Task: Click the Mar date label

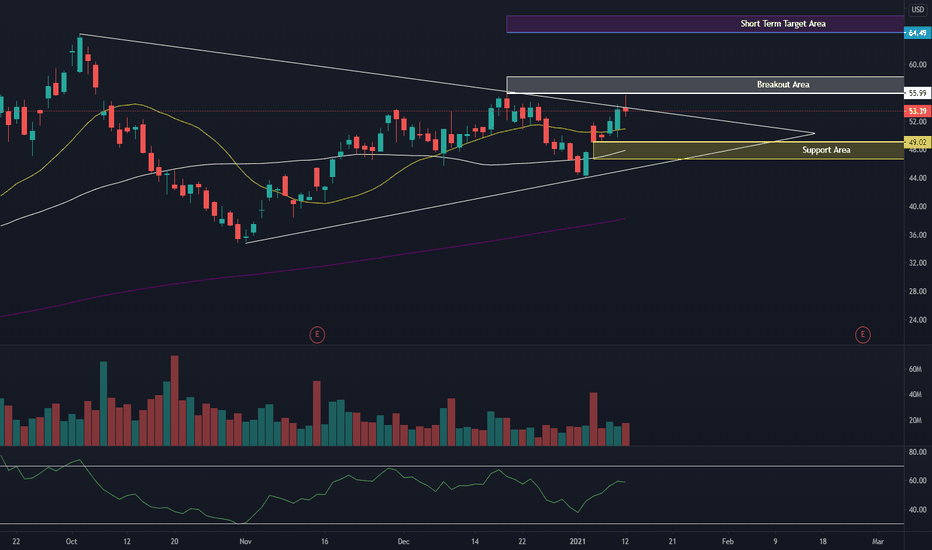Action: pos(878,542)
